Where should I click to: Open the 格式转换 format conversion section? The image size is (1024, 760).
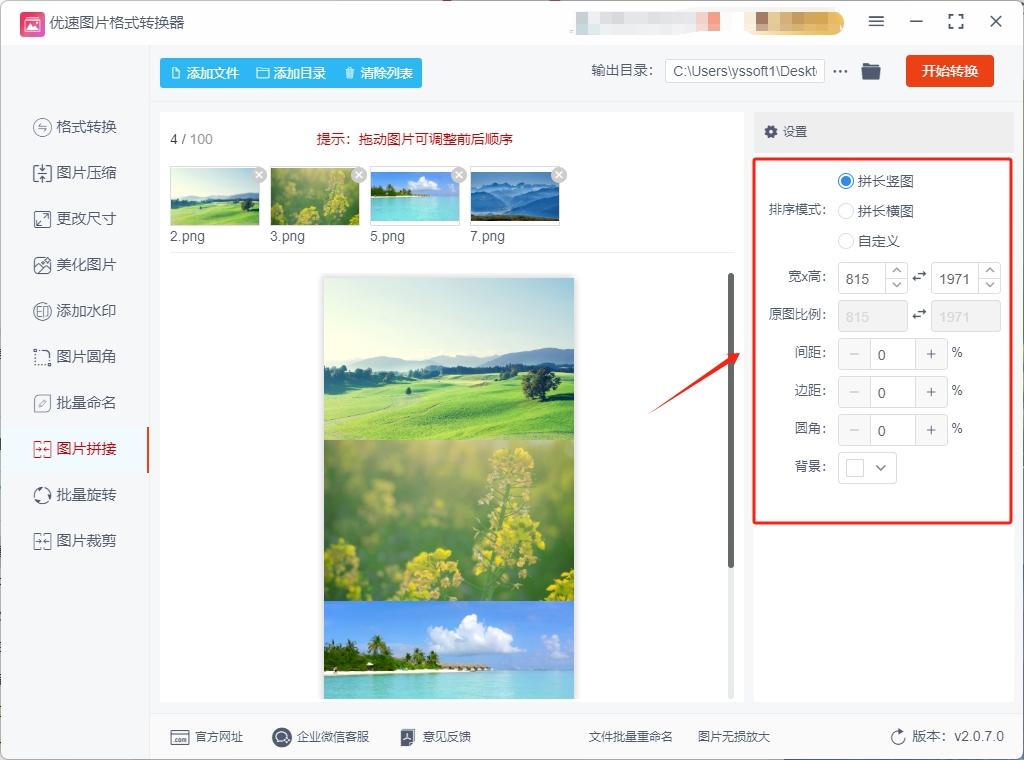(x=74, y=127)
